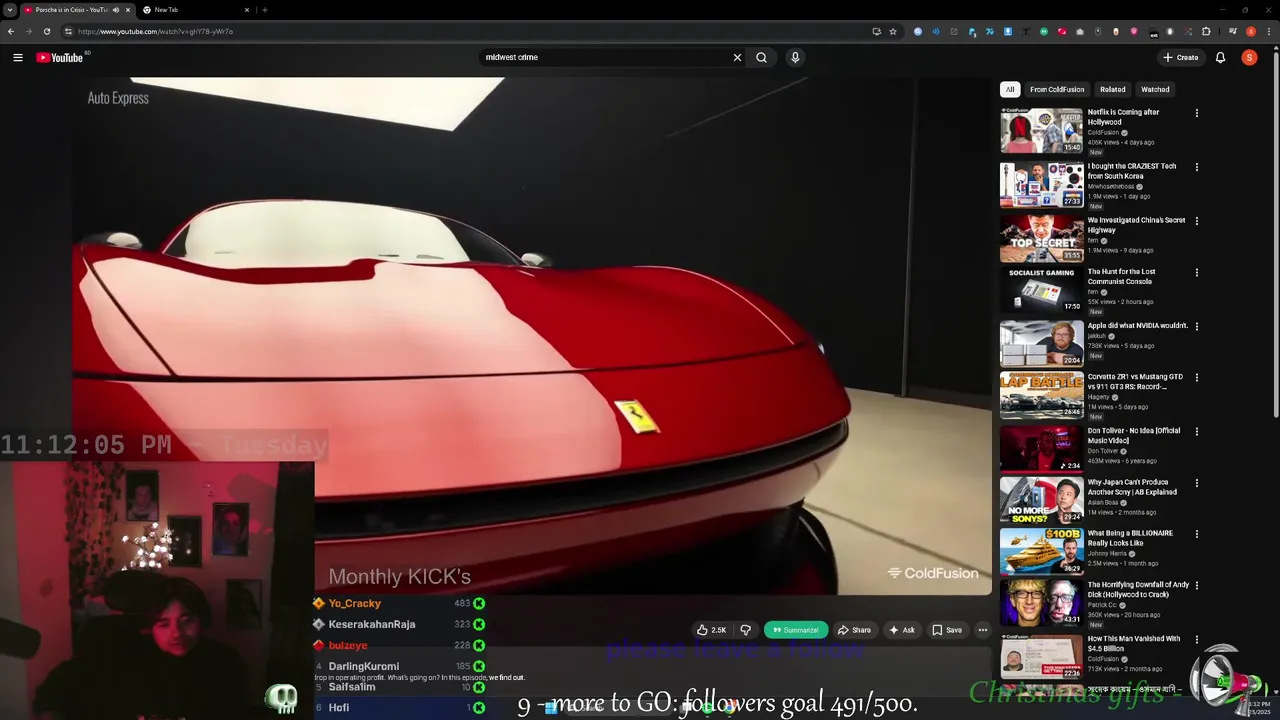The height and width of the screenshot is (720, 1280).
Task: View site information in address bar
Action: pos(68,31)
